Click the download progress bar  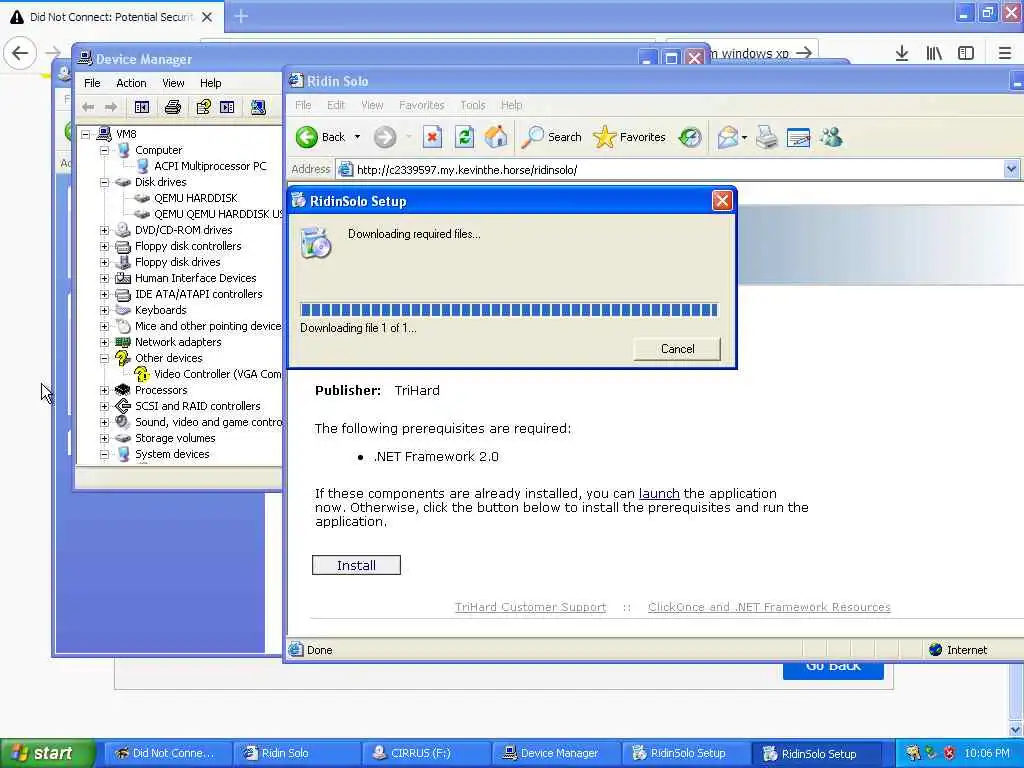click(509, 310)
